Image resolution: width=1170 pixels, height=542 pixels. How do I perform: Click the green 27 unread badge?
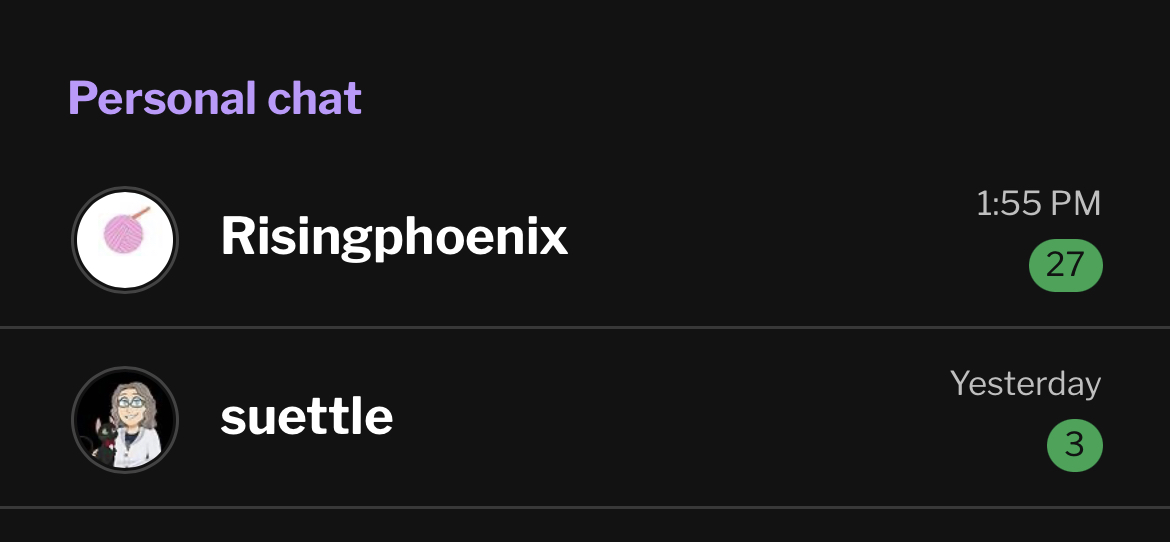1065,265
